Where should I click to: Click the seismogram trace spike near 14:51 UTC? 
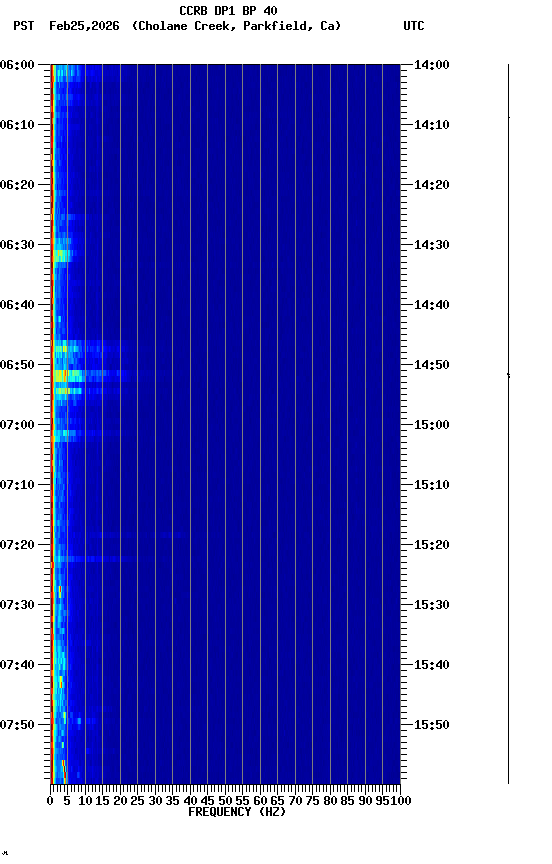pyautogui.click(x=508, y=375)
